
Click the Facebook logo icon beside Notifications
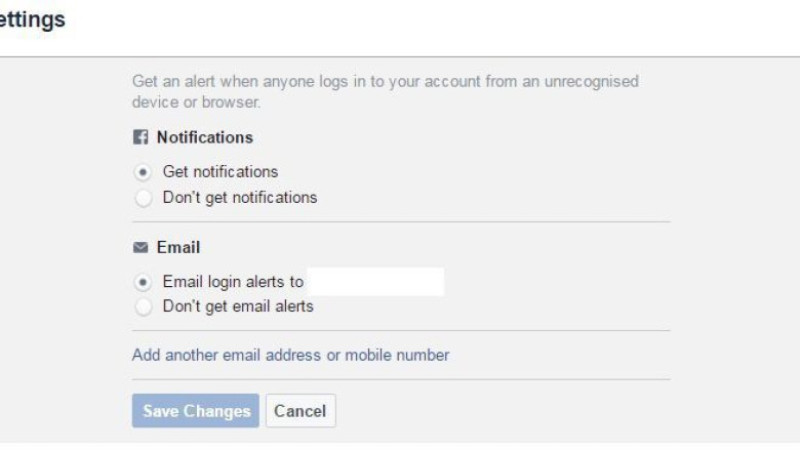click(x=140, y=137)
